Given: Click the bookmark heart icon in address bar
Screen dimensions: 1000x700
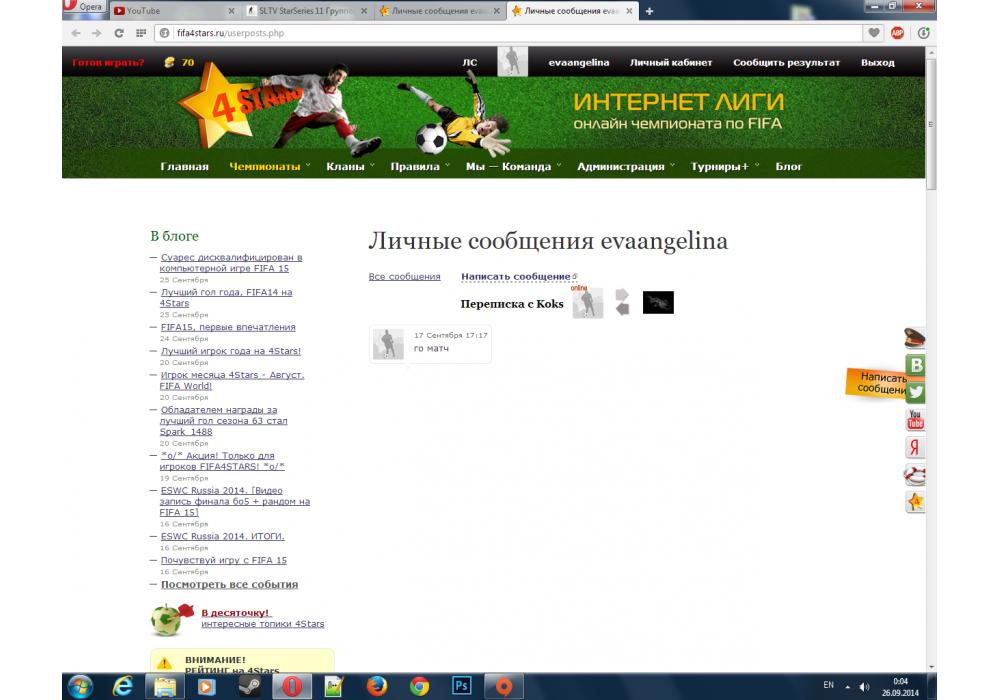Looking at the screenshot, I should point(875,33).
